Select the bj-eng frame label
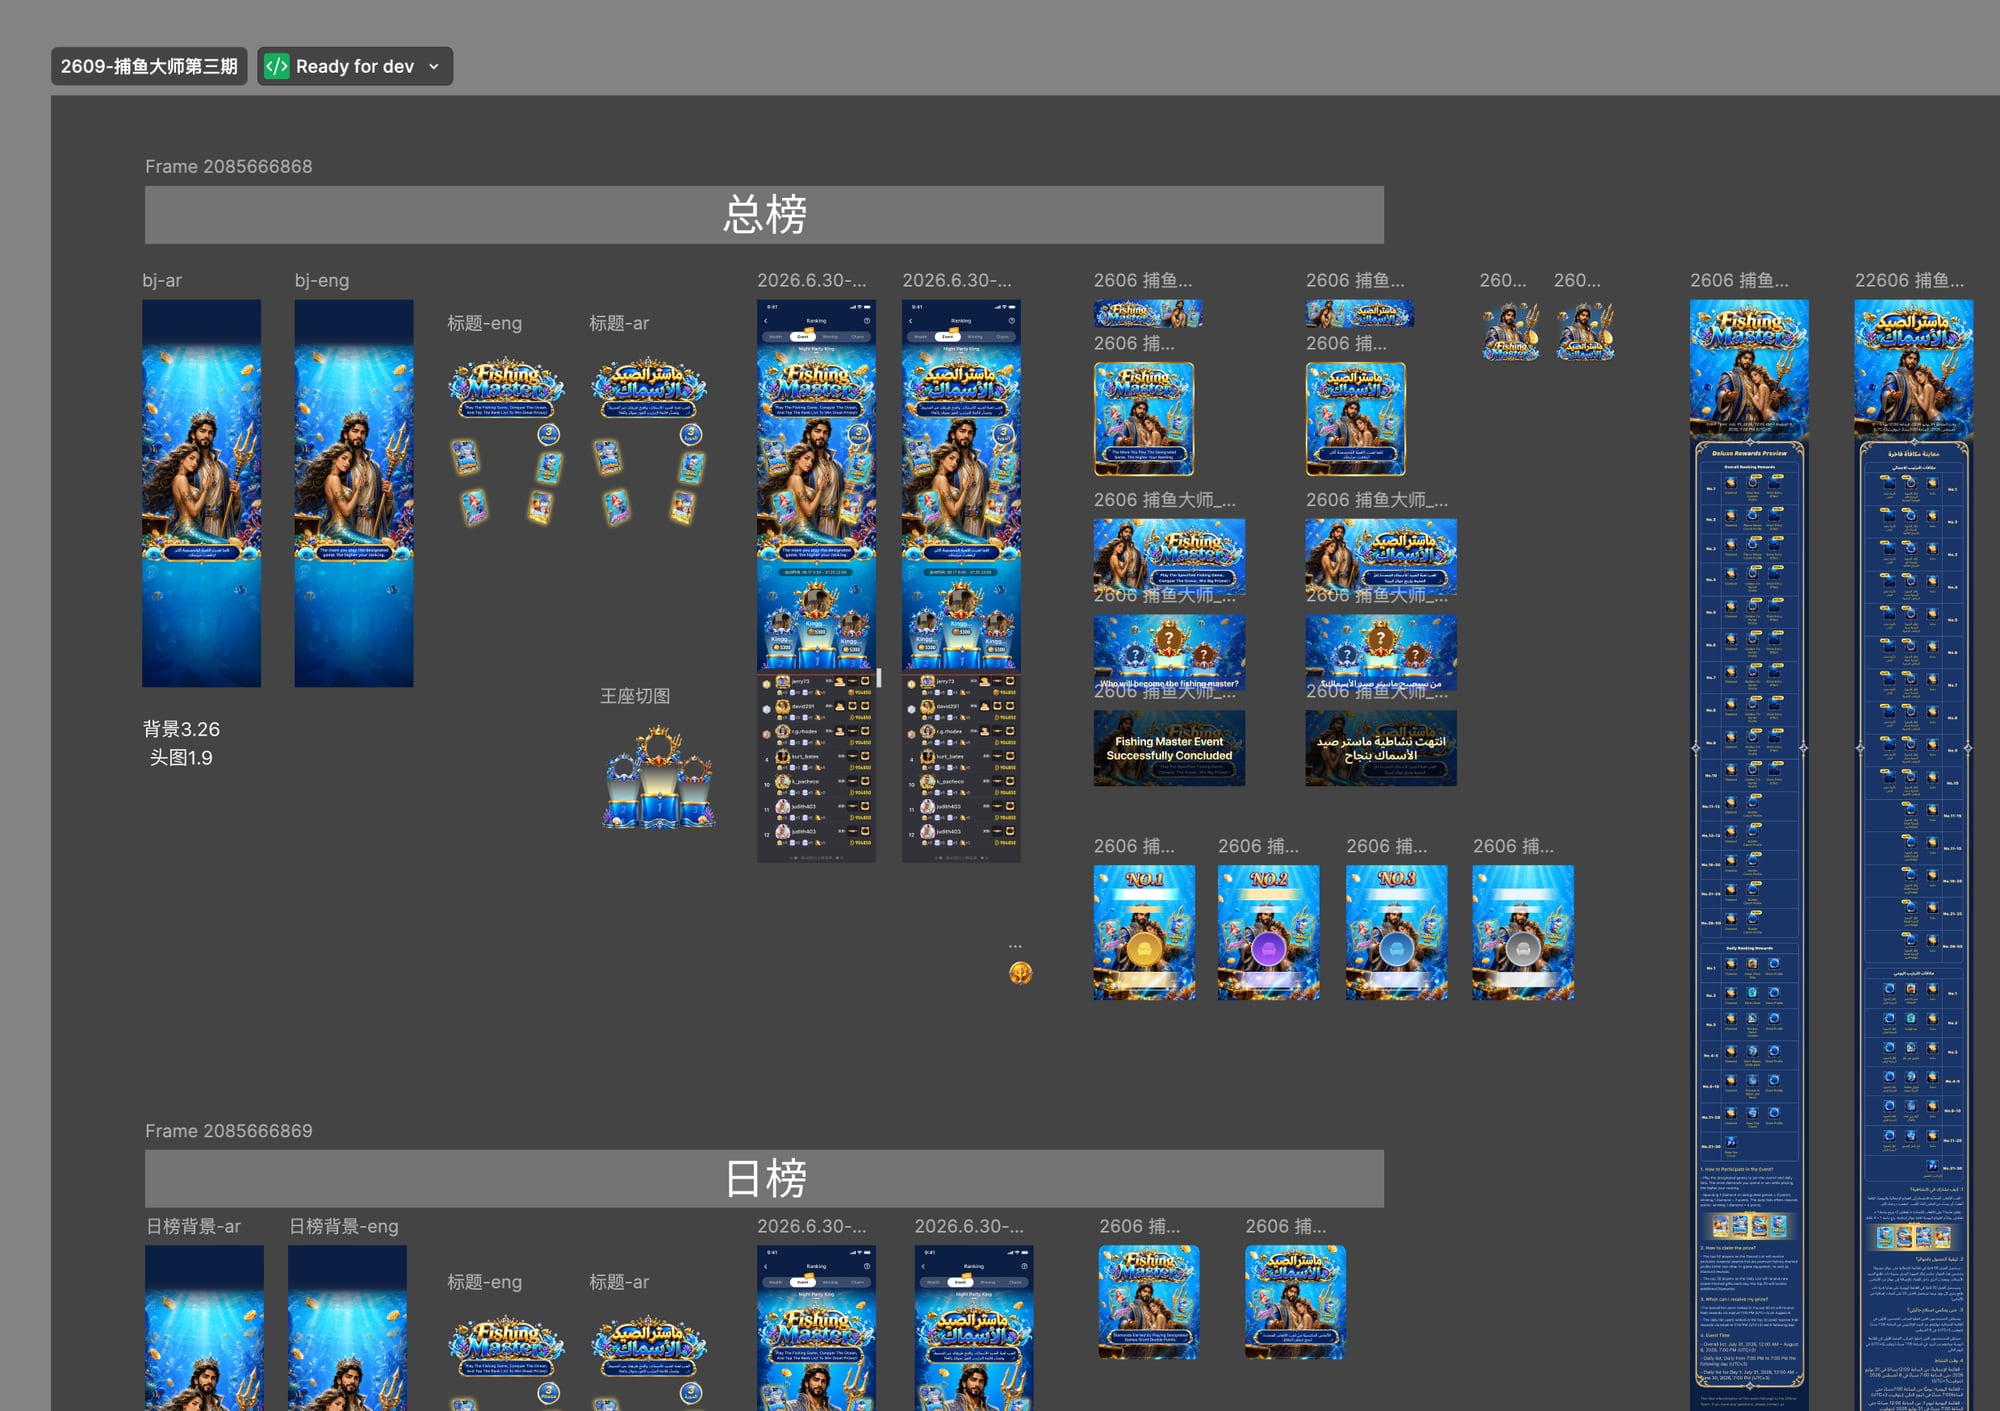Image resolution: width=2000 pixels, height=1411 pixels. click(x=322, y=281)
